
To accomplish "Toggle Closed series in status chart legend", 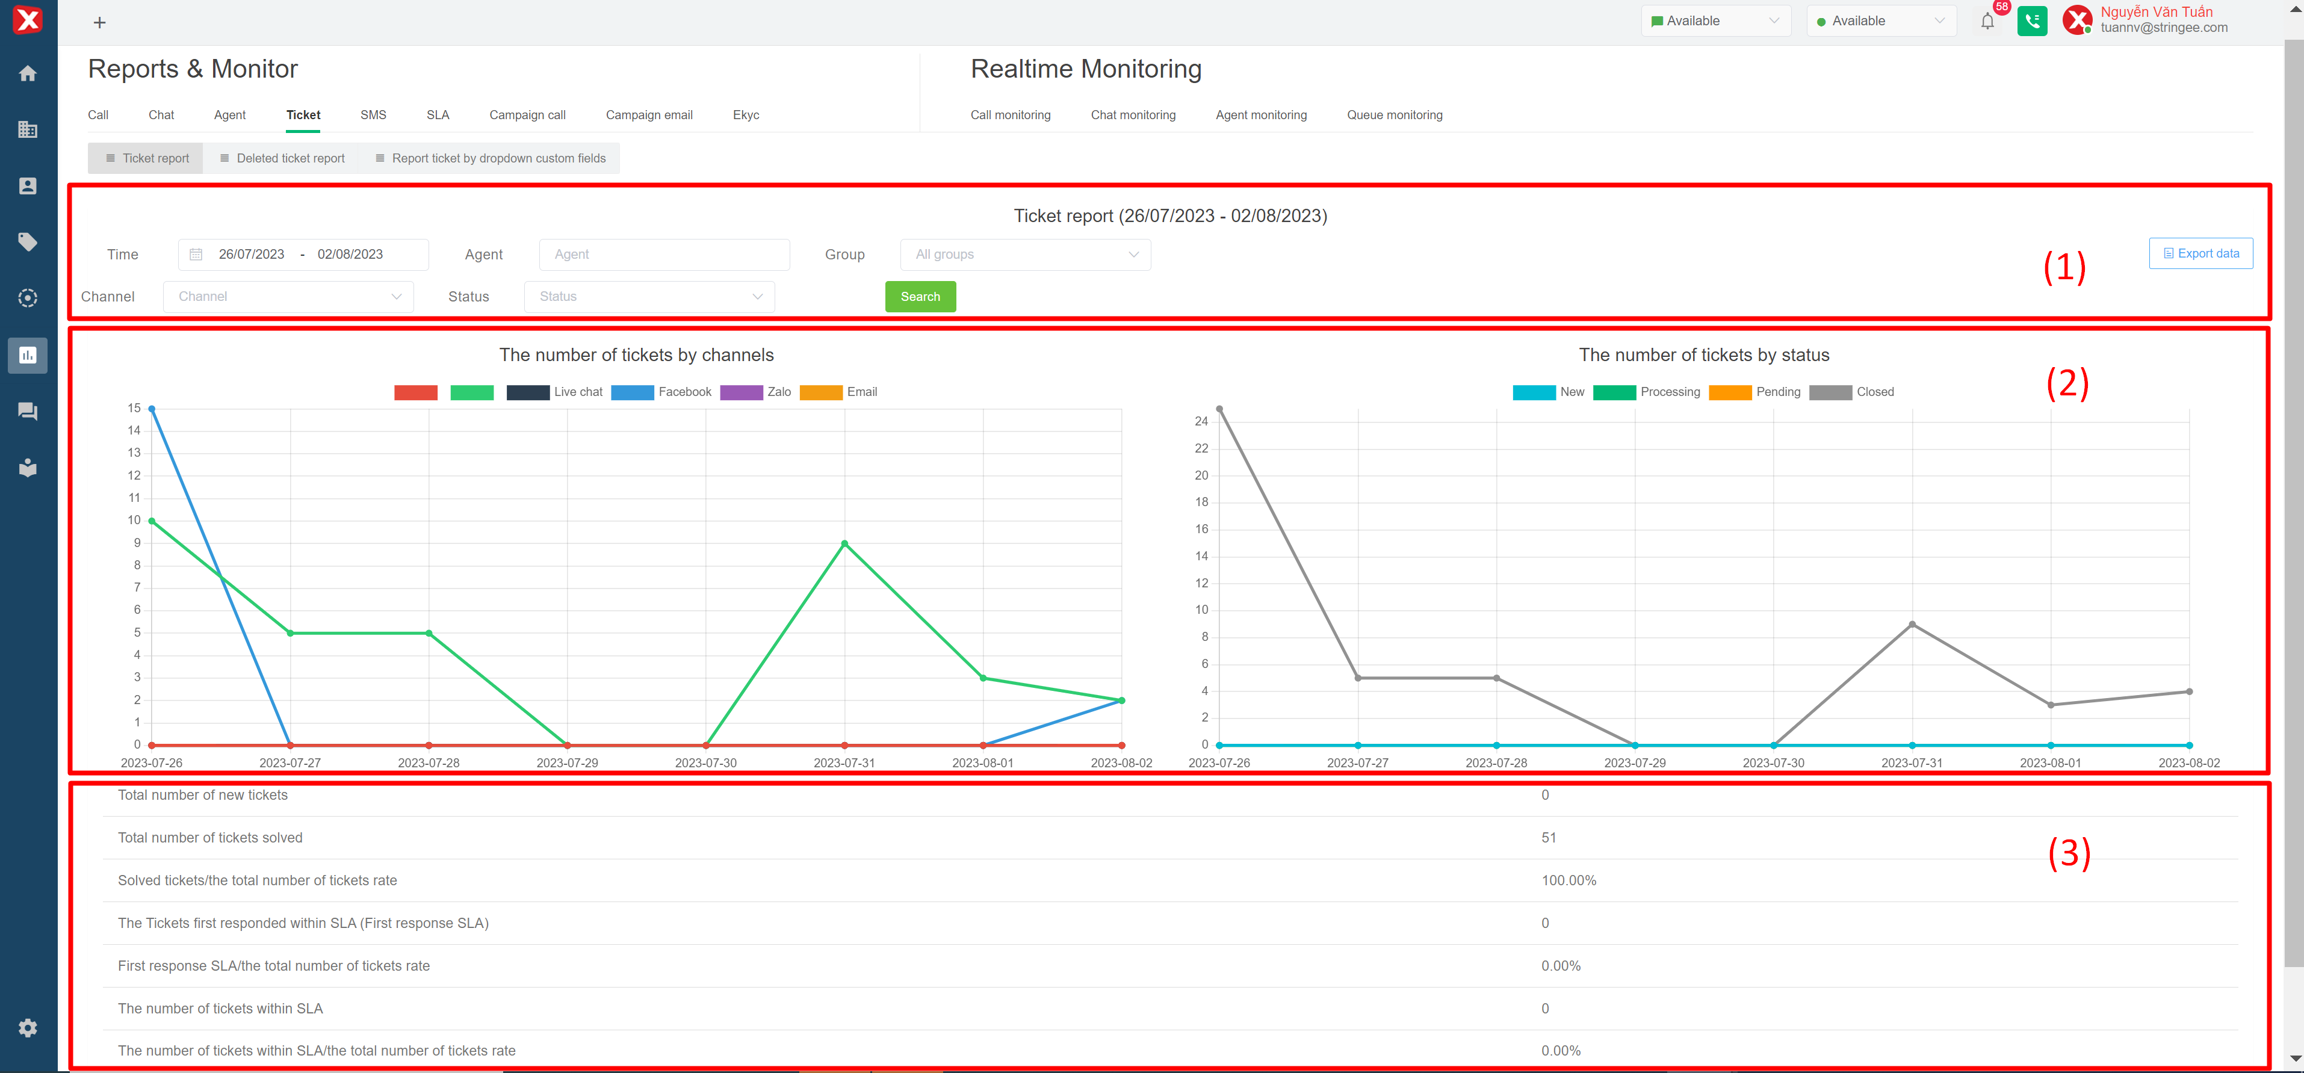I will click(1852, 392).
